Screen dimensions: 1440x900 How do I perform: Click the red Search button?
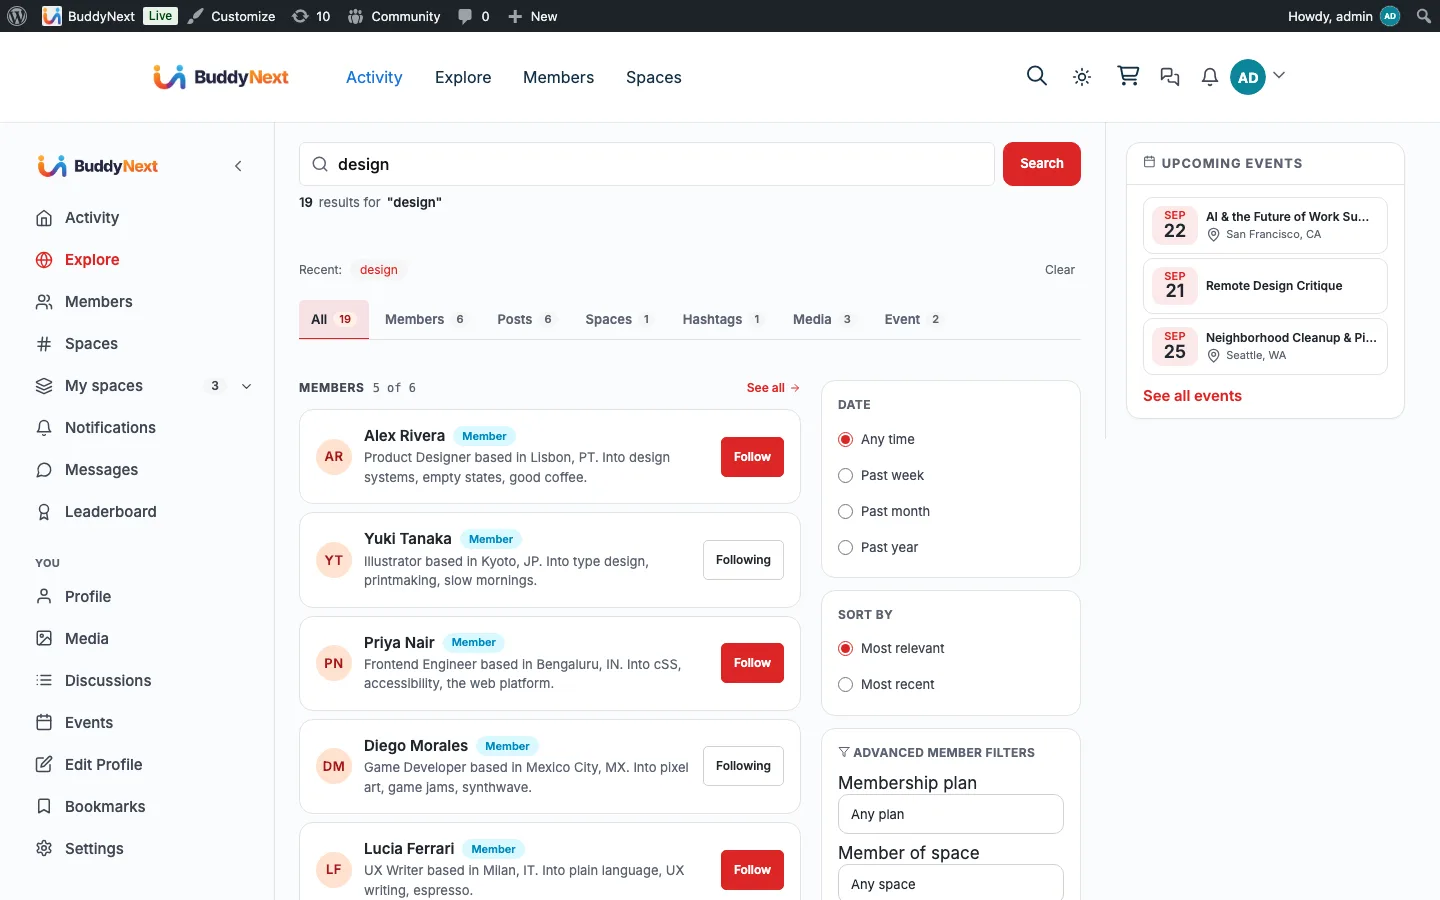click(1042, 164)
